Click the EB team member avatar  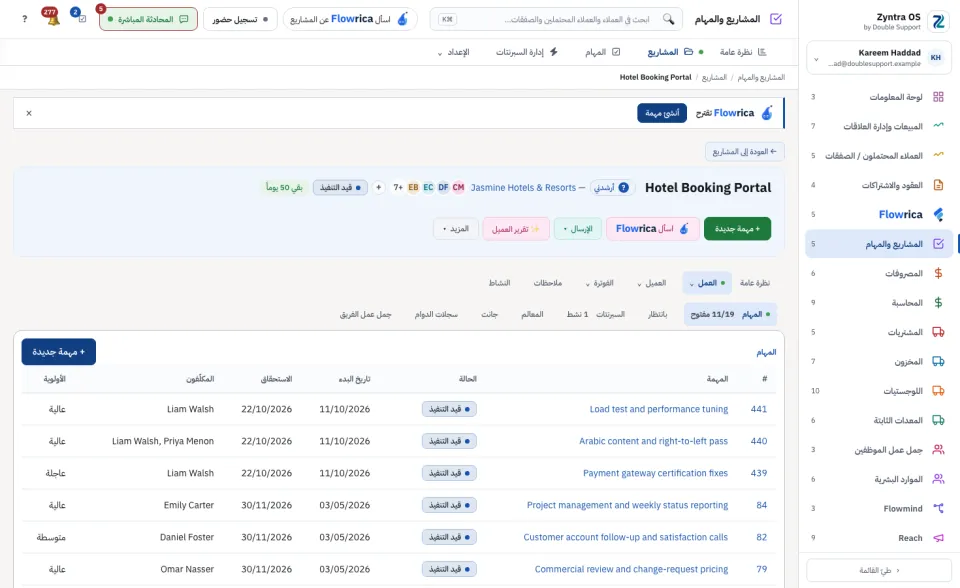click(x=413, y=187)
